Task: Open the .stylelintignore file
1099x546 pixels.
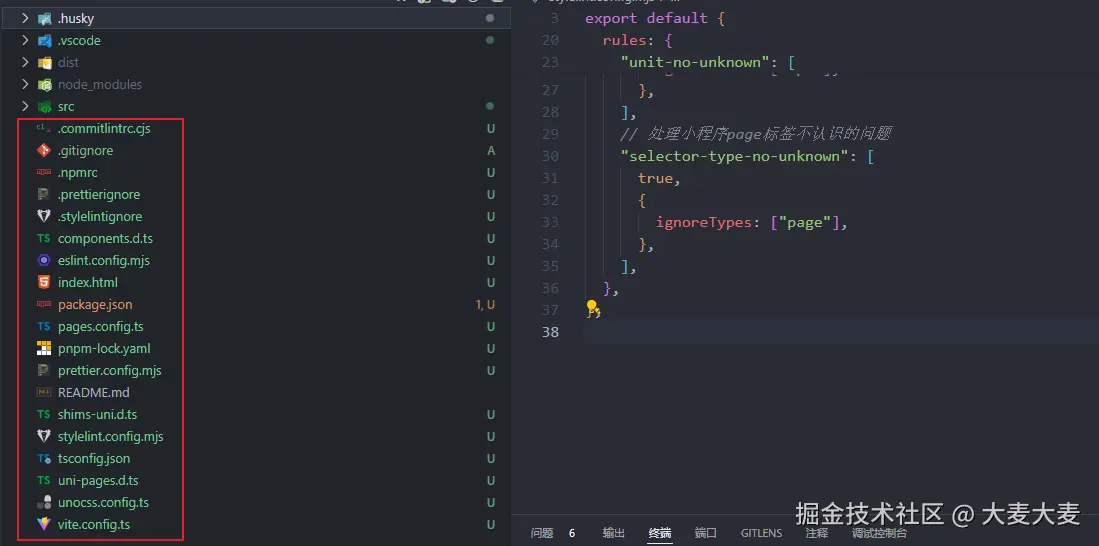Action: click(x=100, y=217)
